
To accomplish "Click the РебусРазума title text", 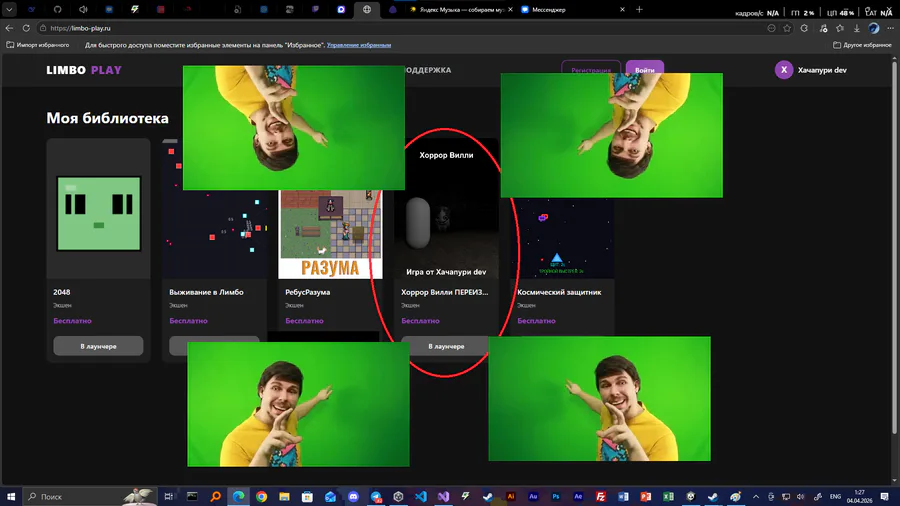I will coord(307,292).
